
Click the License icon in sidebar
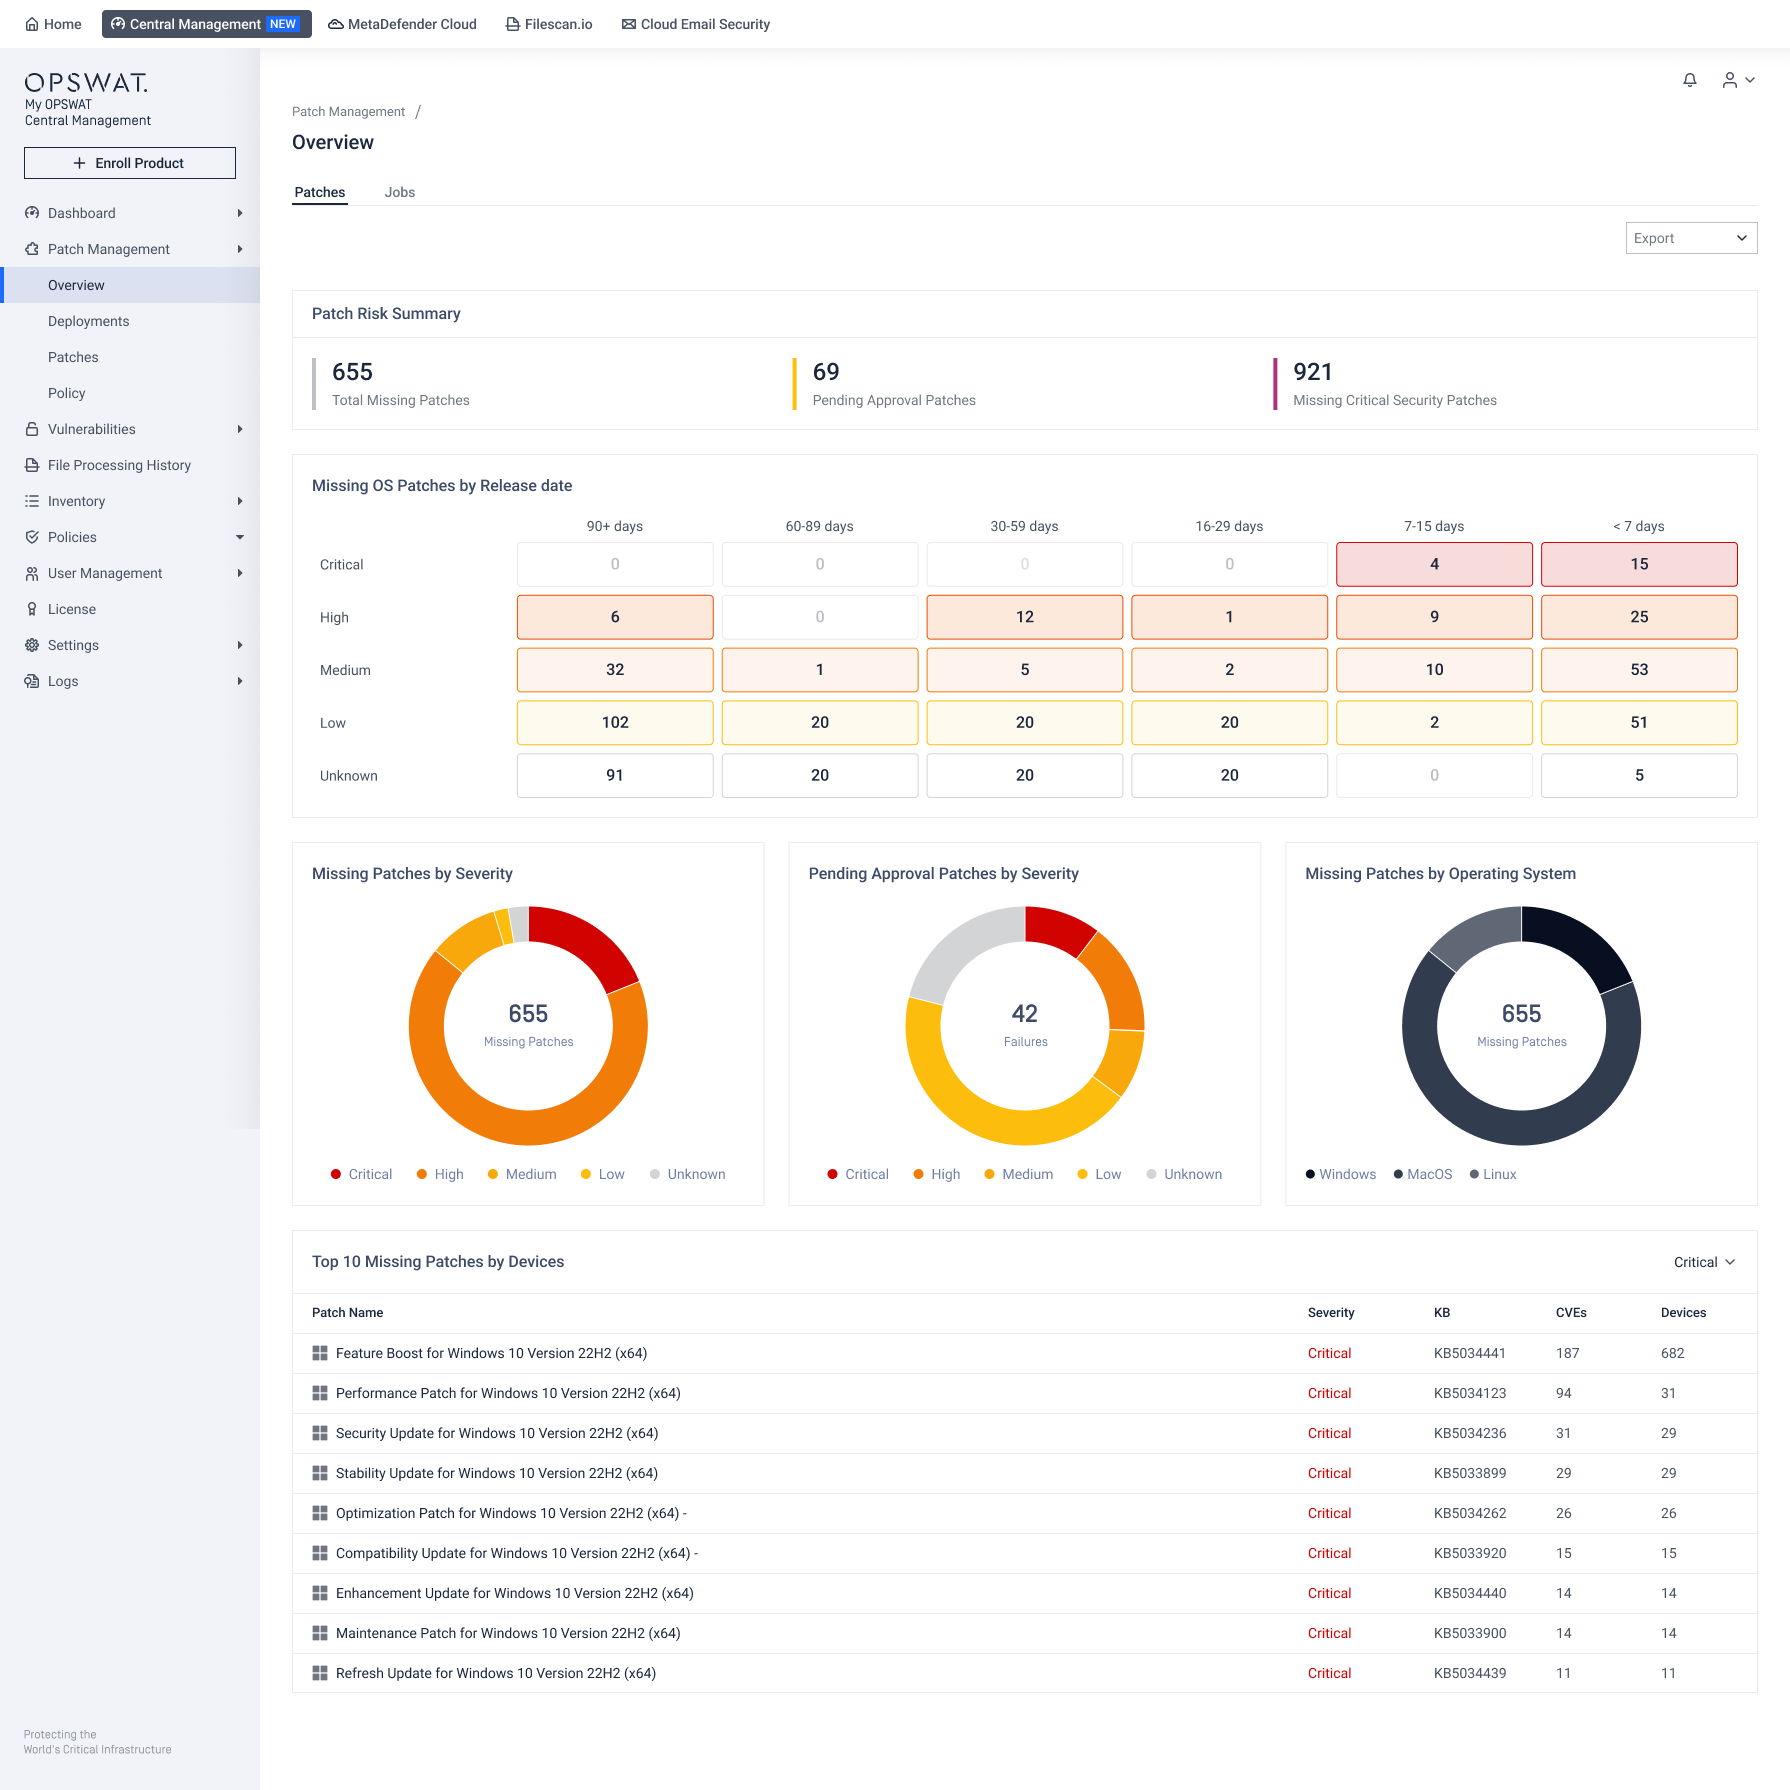click(x=32, y=609)
